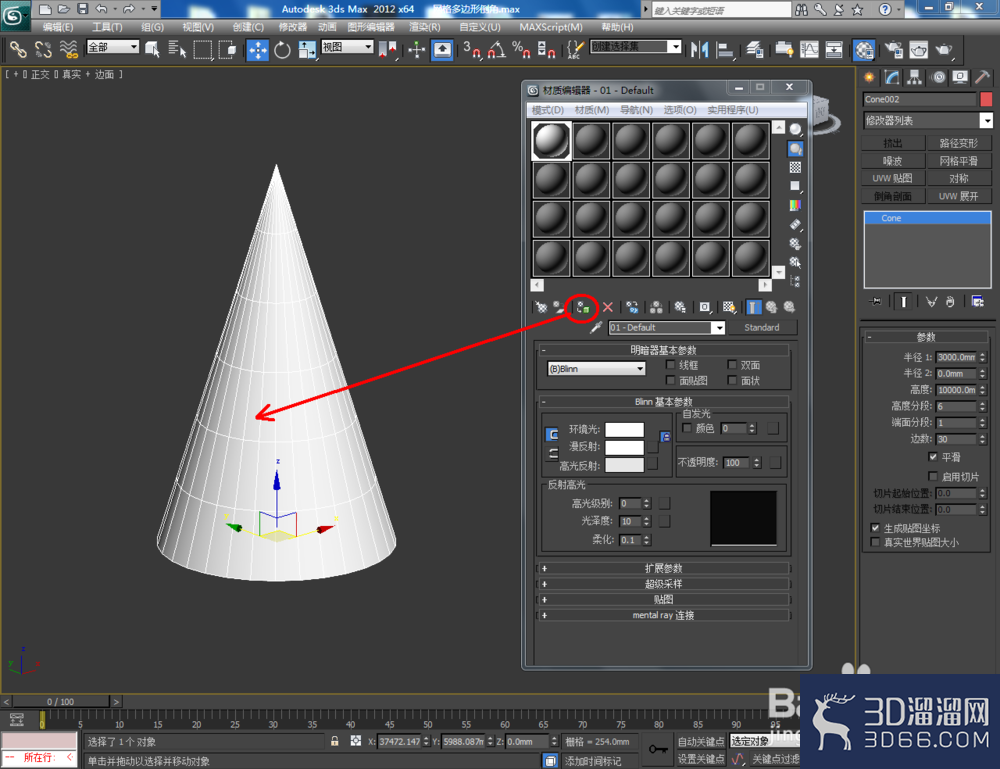Expand the mental ray 连接 rollout
Viewport: 1000px width, 769px height.
point(663,615)
